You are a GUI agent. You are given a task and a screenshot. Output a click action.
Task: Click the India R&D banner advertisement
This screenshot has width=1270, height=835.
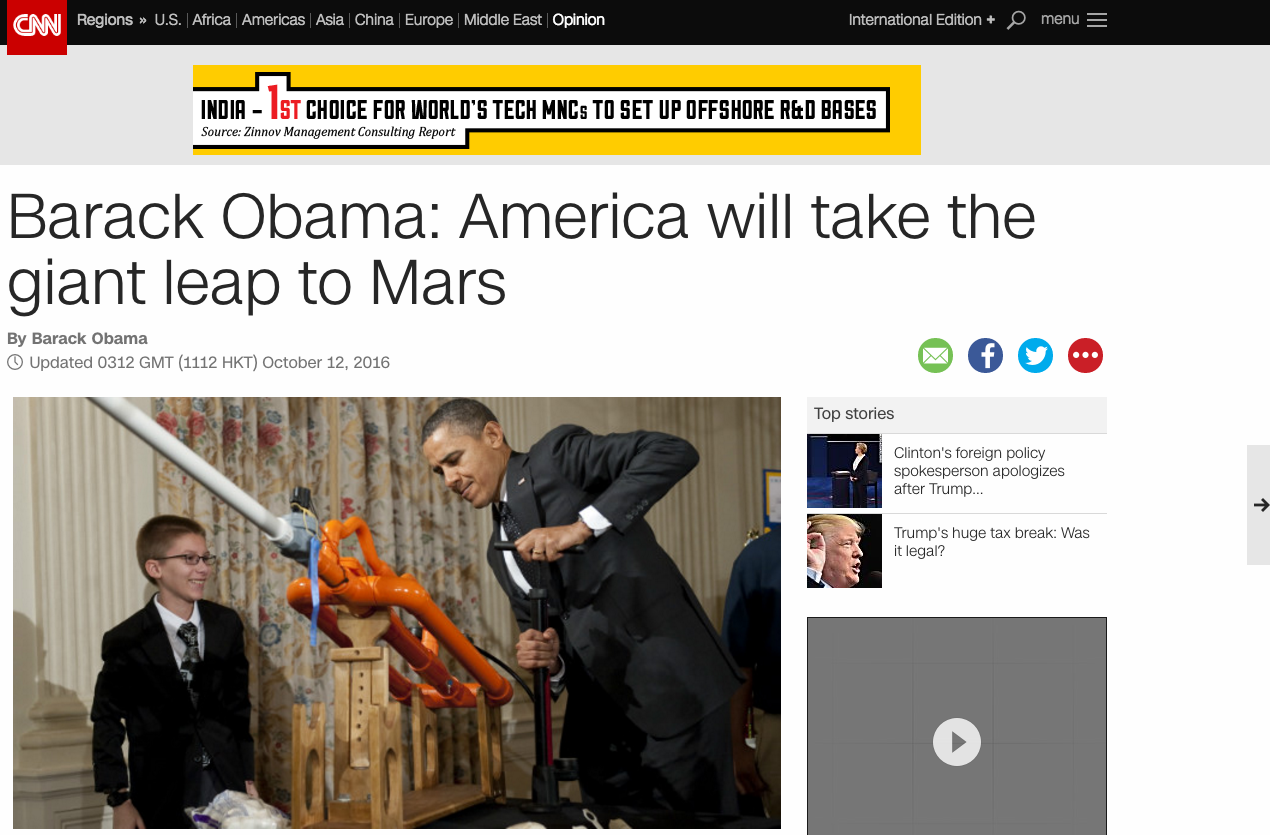coord(556,110)
